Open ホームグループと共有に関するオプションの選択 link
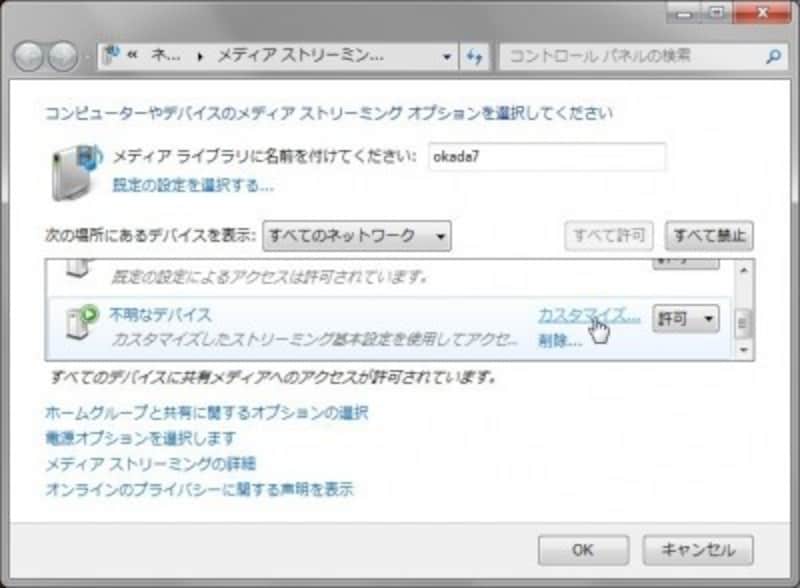Viewport: 800px width, 588px height. pos(207,412)
